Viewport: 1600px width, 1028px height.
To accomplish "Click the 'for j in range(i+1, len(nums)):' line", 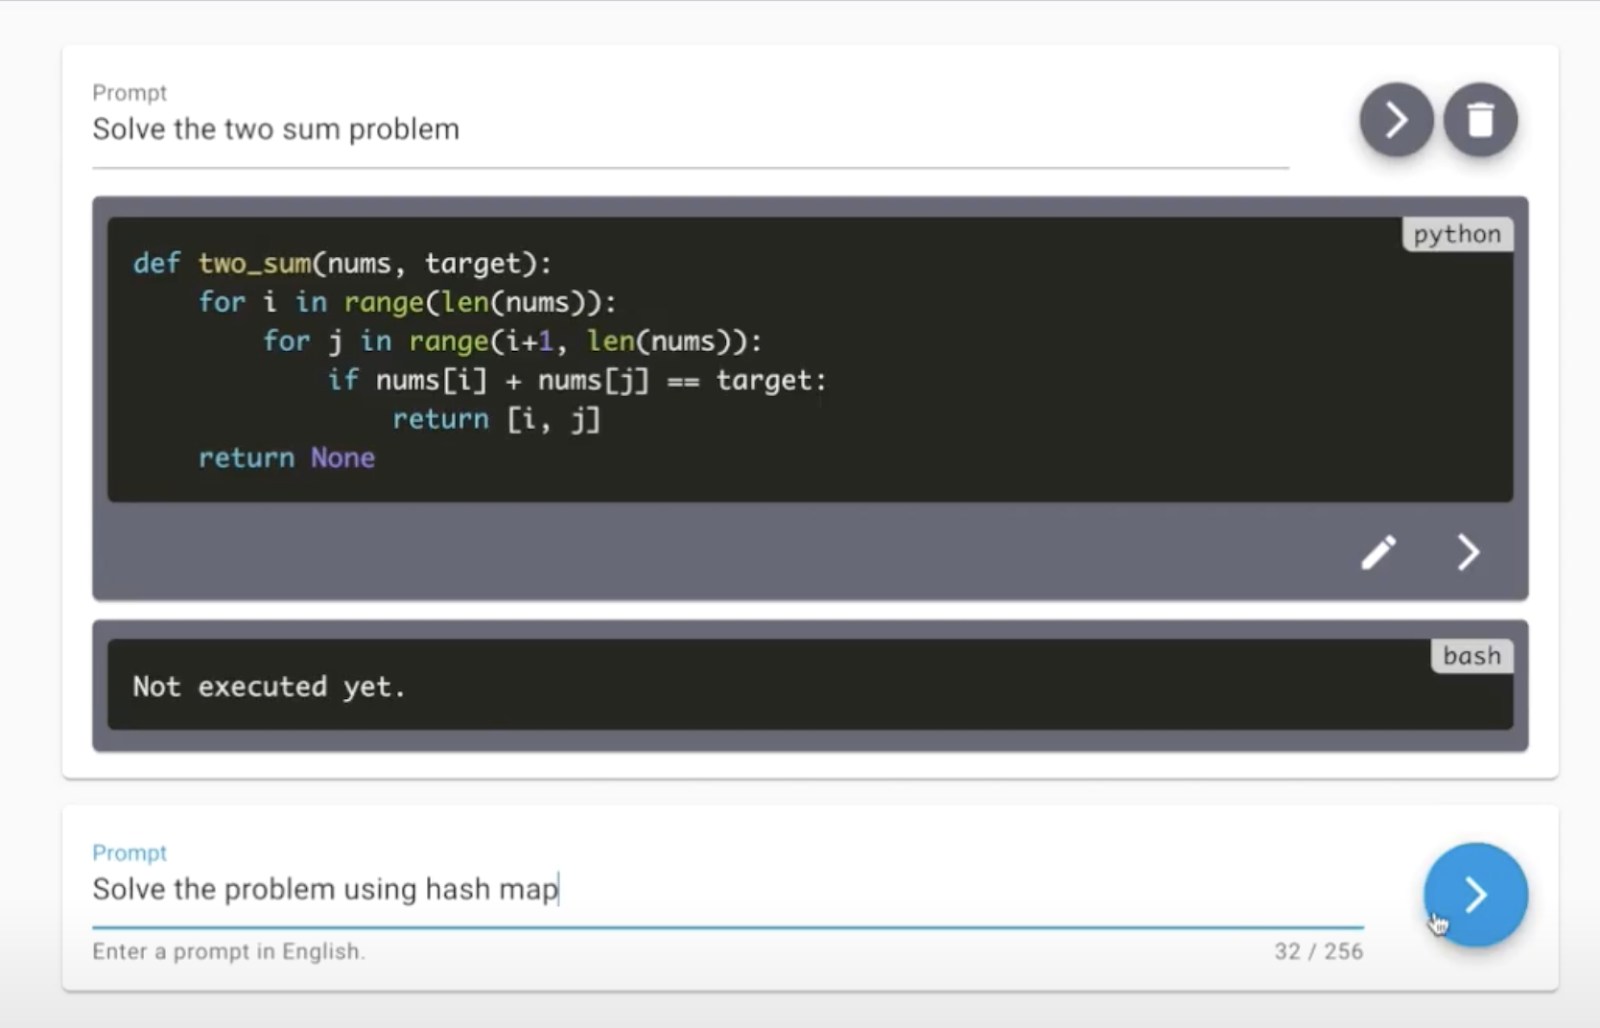I will [512, 341].
